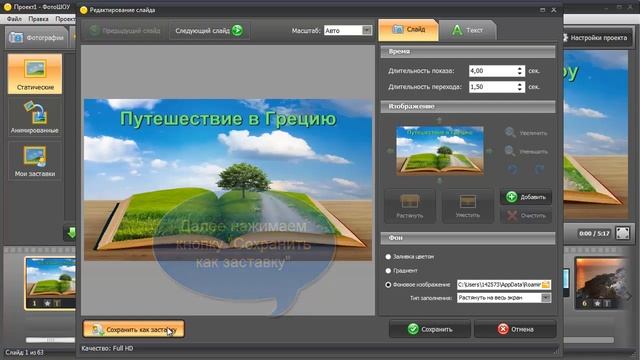
Task: Browse background image folder icon
Action: pos(546,284)
